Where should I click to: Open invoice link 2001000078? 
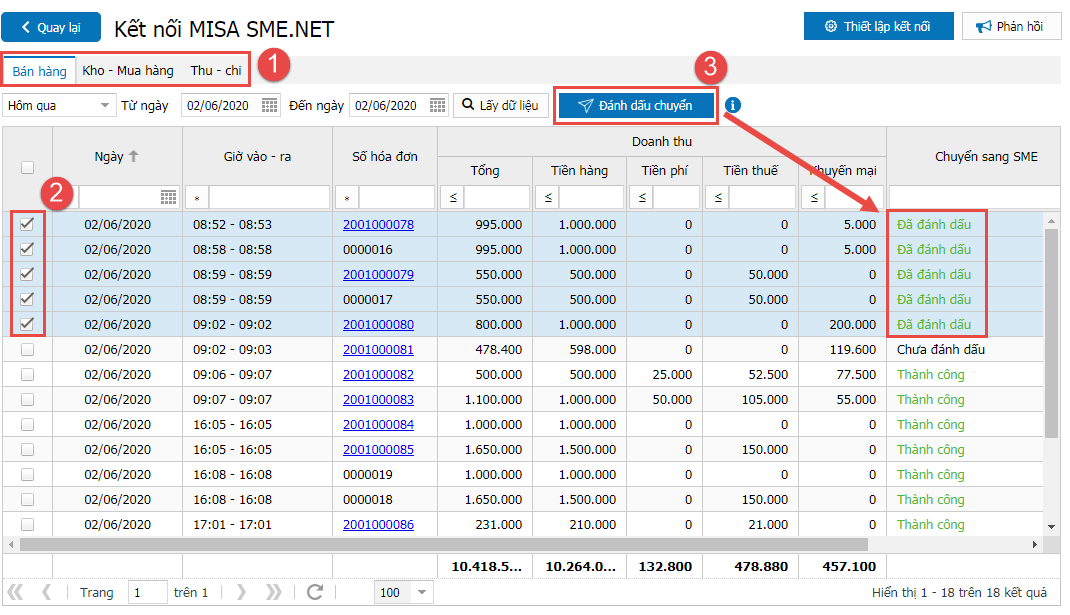point(378,225)
